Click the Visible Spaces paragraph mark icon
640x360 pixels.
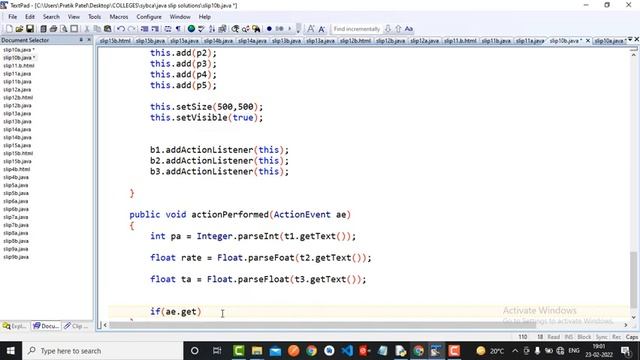(x=178, y=29)
